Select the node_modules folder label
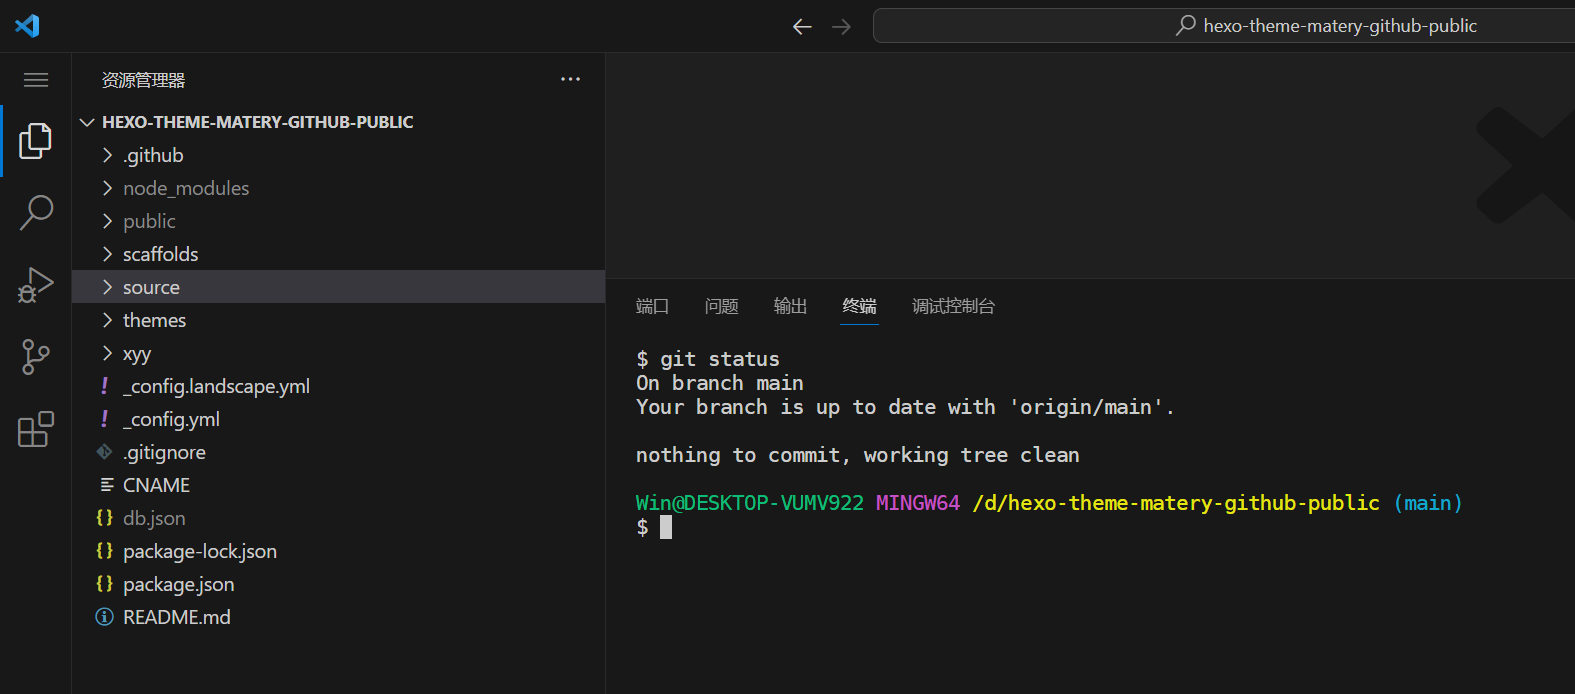The image size is (1575, 694). click(x=186, y=188)
